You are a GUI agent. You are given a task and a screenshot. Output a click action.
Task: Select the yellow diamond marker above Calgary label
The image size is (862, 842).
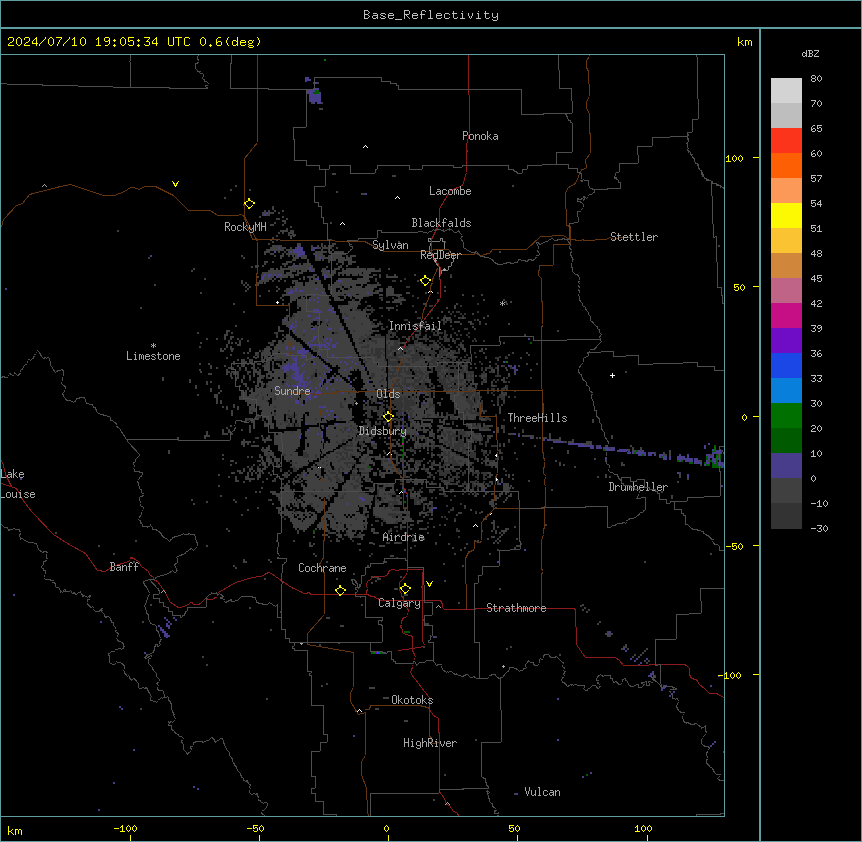pos(405,589)
